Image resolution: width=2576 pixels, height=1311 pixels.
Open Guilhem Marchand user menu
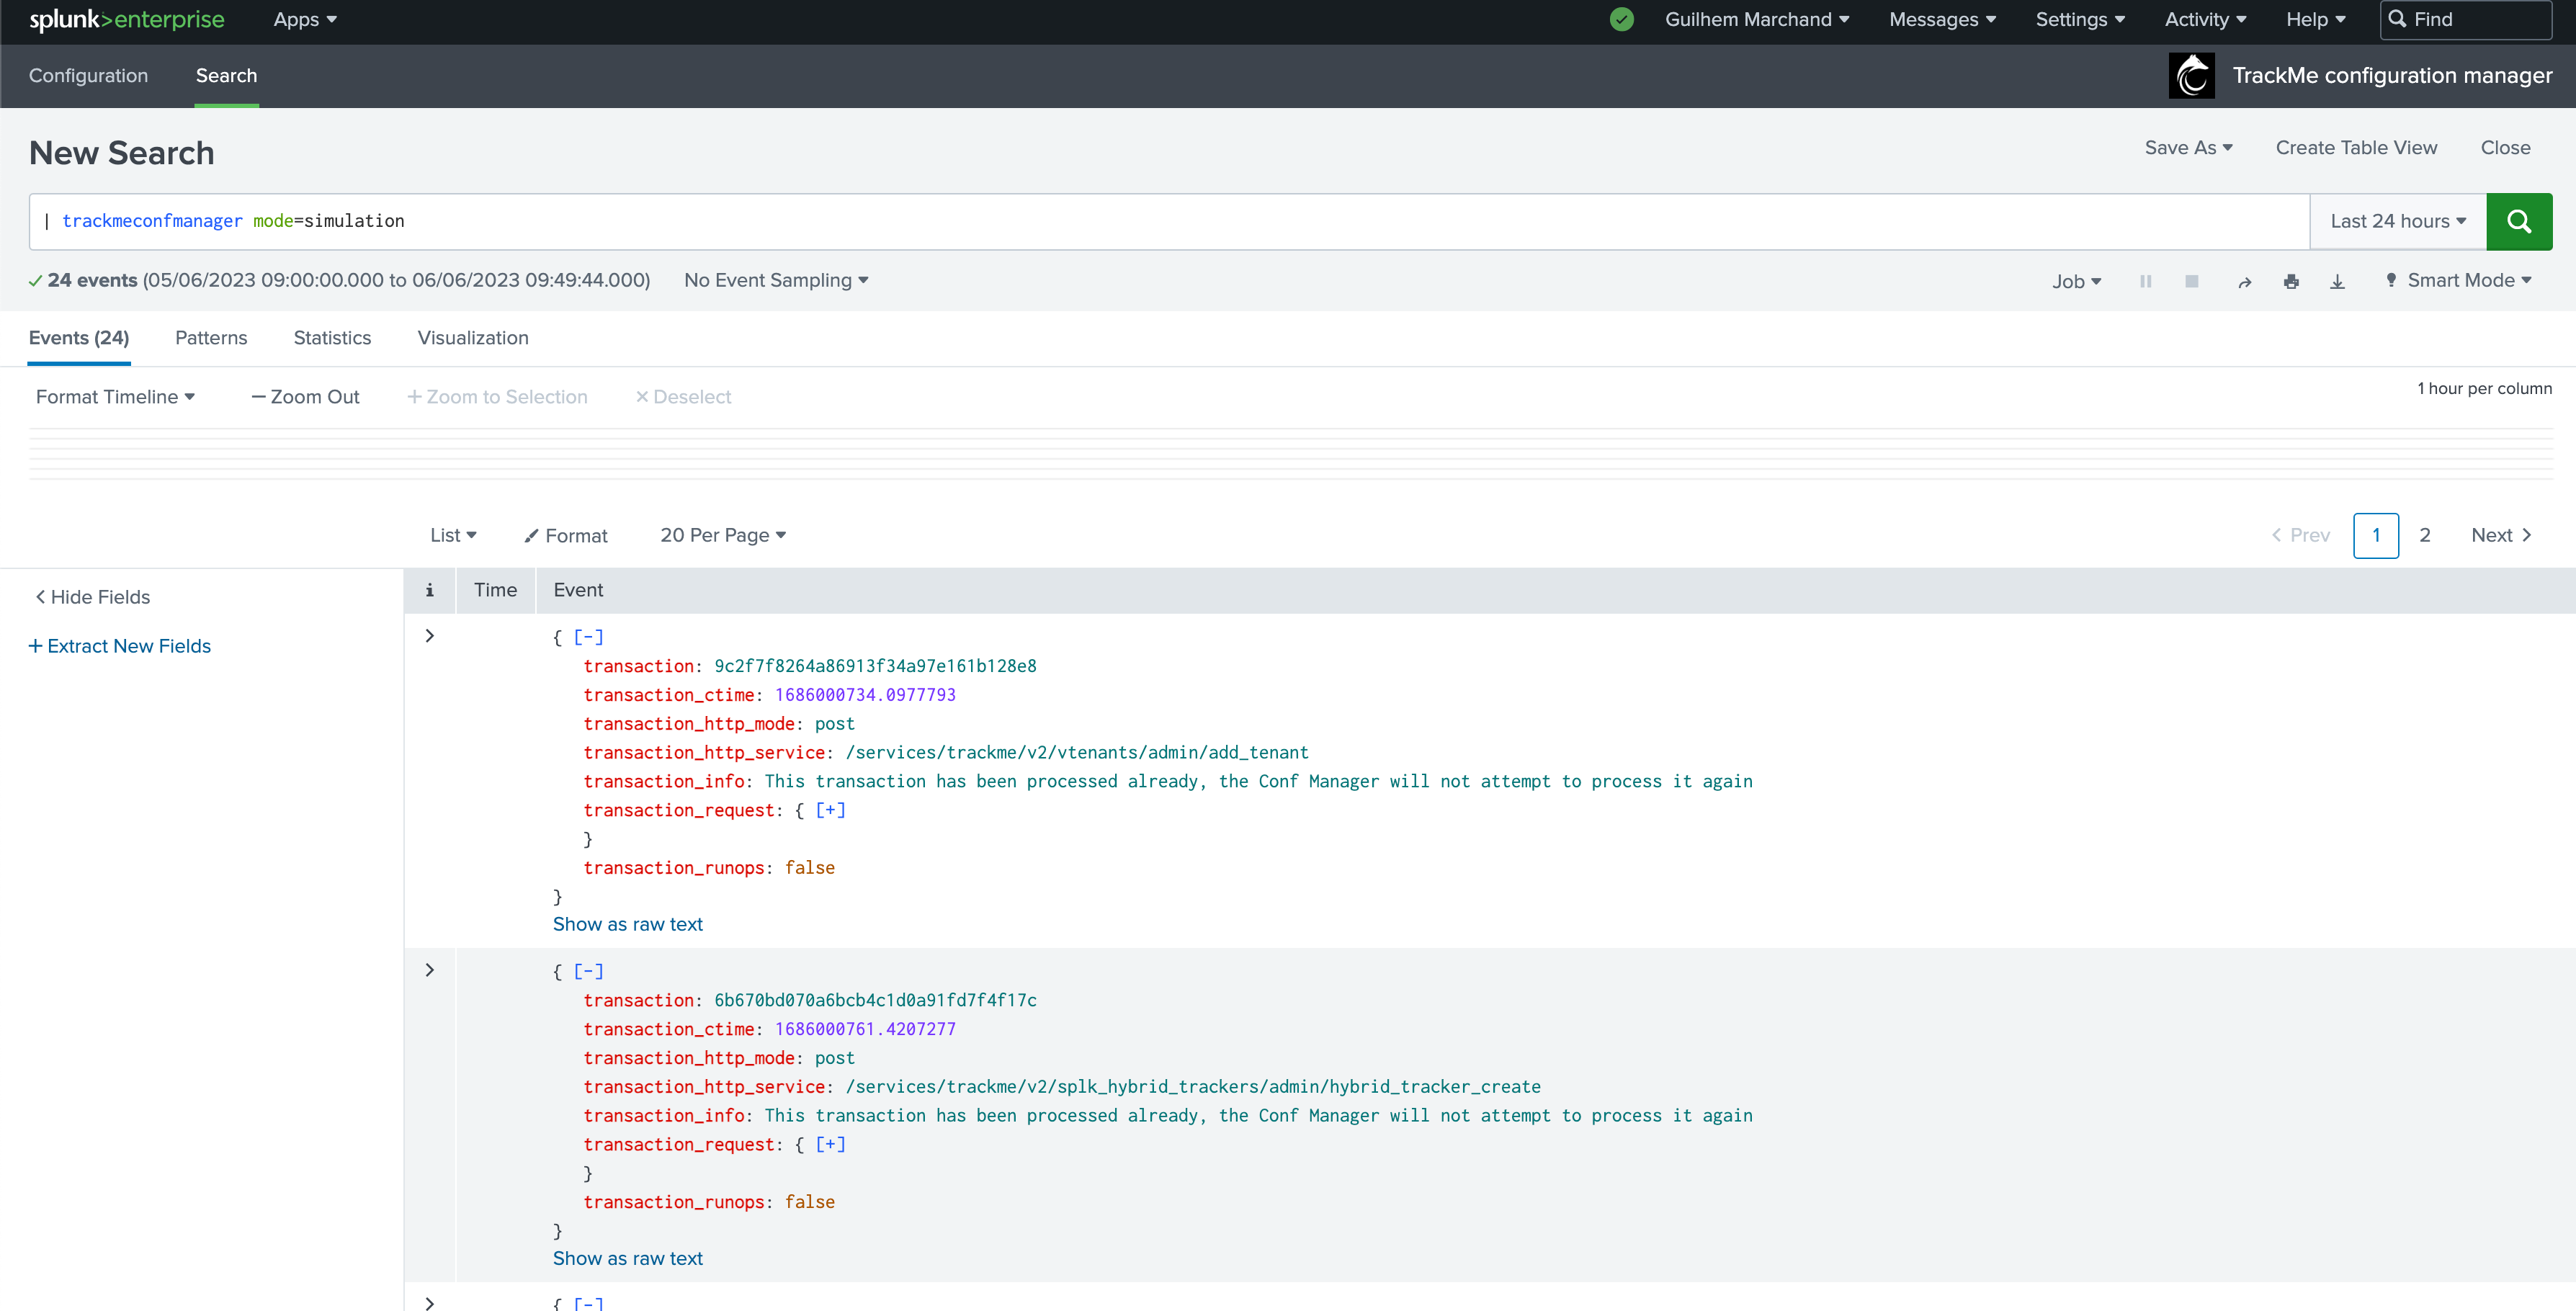point(1757,20)
